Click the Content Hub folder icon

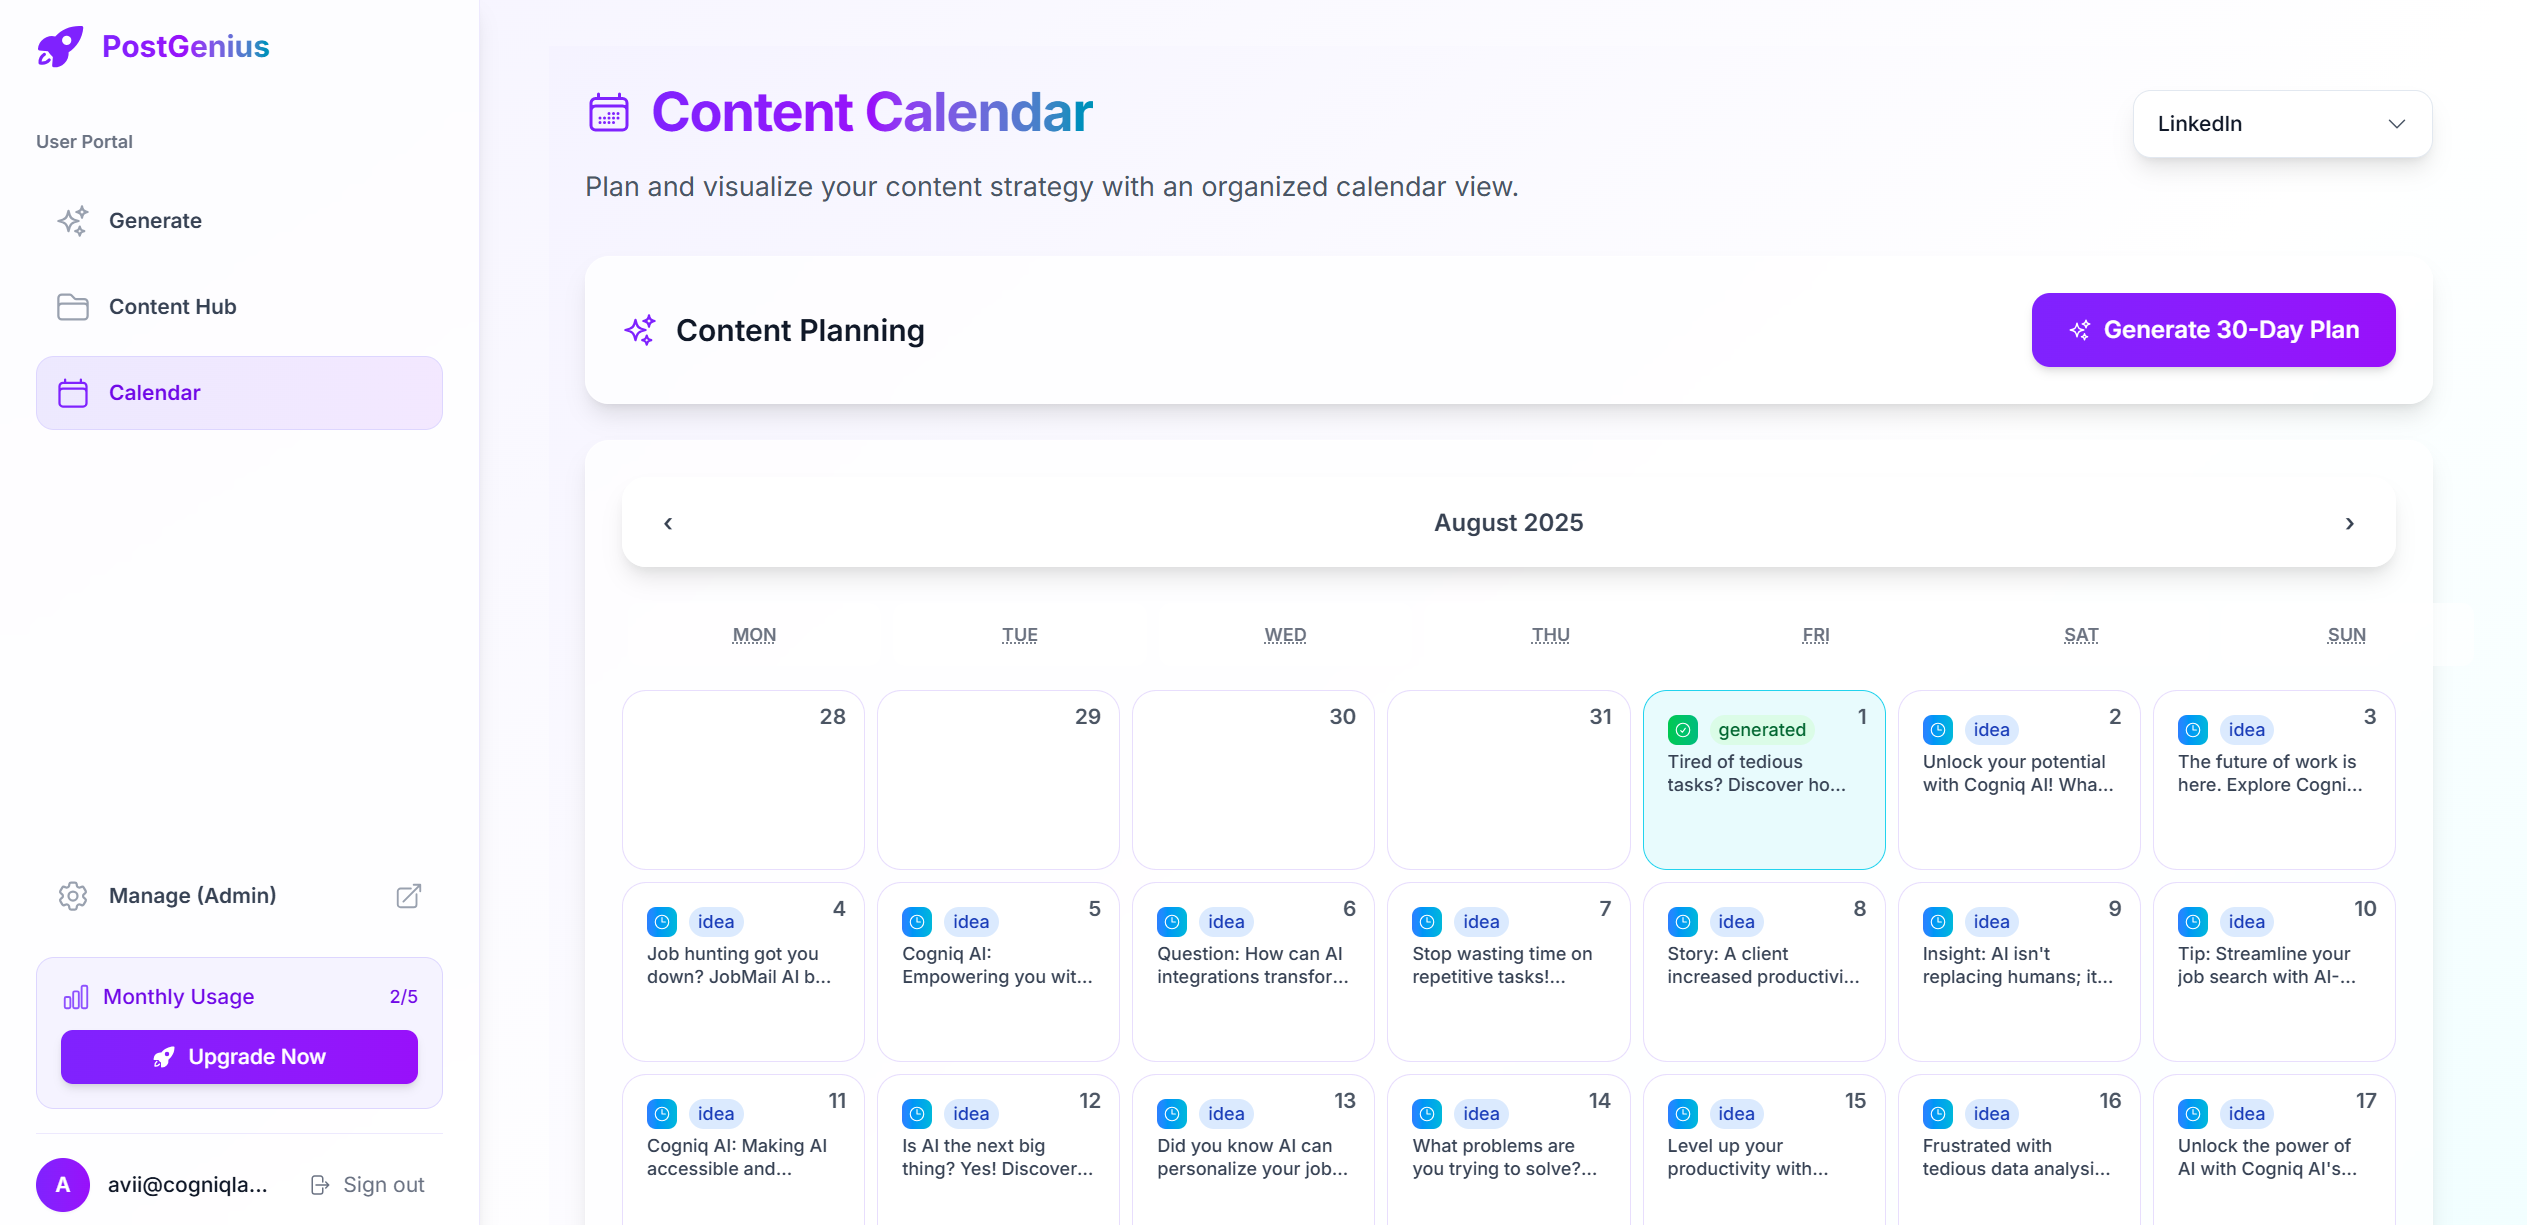73,307
